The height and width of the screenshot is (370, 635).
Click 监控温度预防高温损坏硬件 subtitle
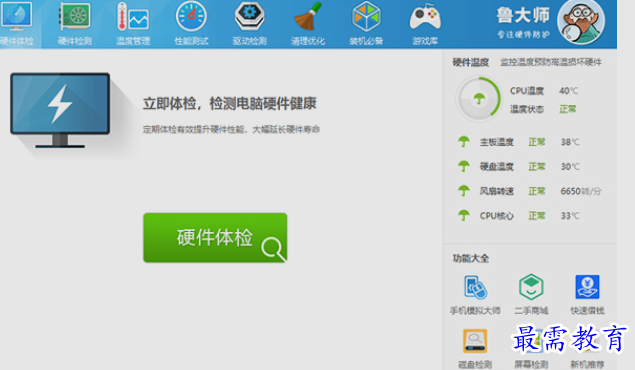pos(551,62)
